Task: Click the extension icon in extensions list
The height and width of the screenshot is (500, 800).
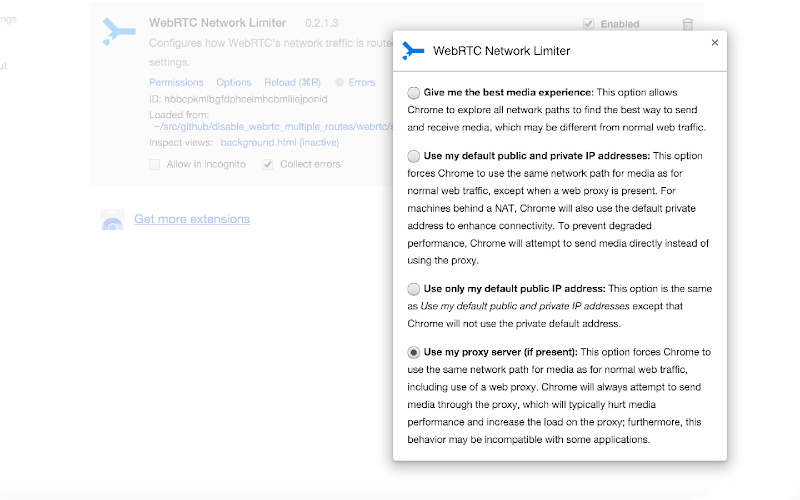Action: (x=118, y=32)
